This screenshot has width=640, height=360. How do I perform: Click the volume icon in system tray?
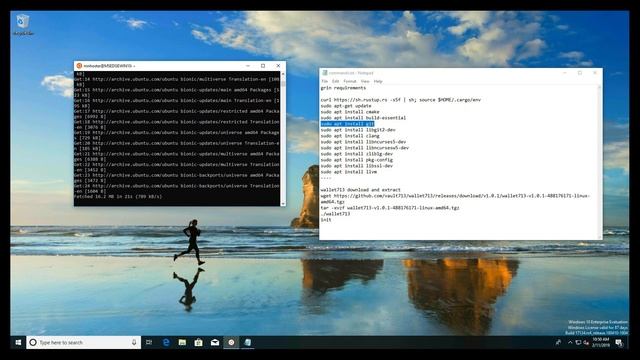coord(586,342)
